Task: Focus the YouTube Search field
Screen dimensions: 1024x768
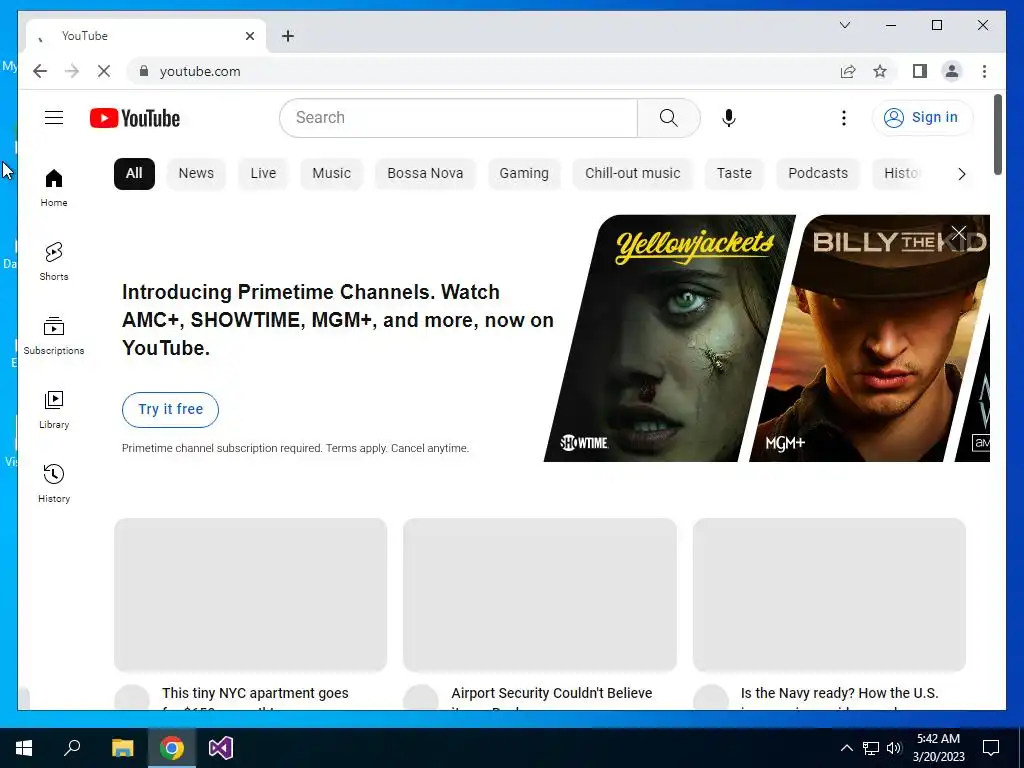Action: [x=458, y=118]
